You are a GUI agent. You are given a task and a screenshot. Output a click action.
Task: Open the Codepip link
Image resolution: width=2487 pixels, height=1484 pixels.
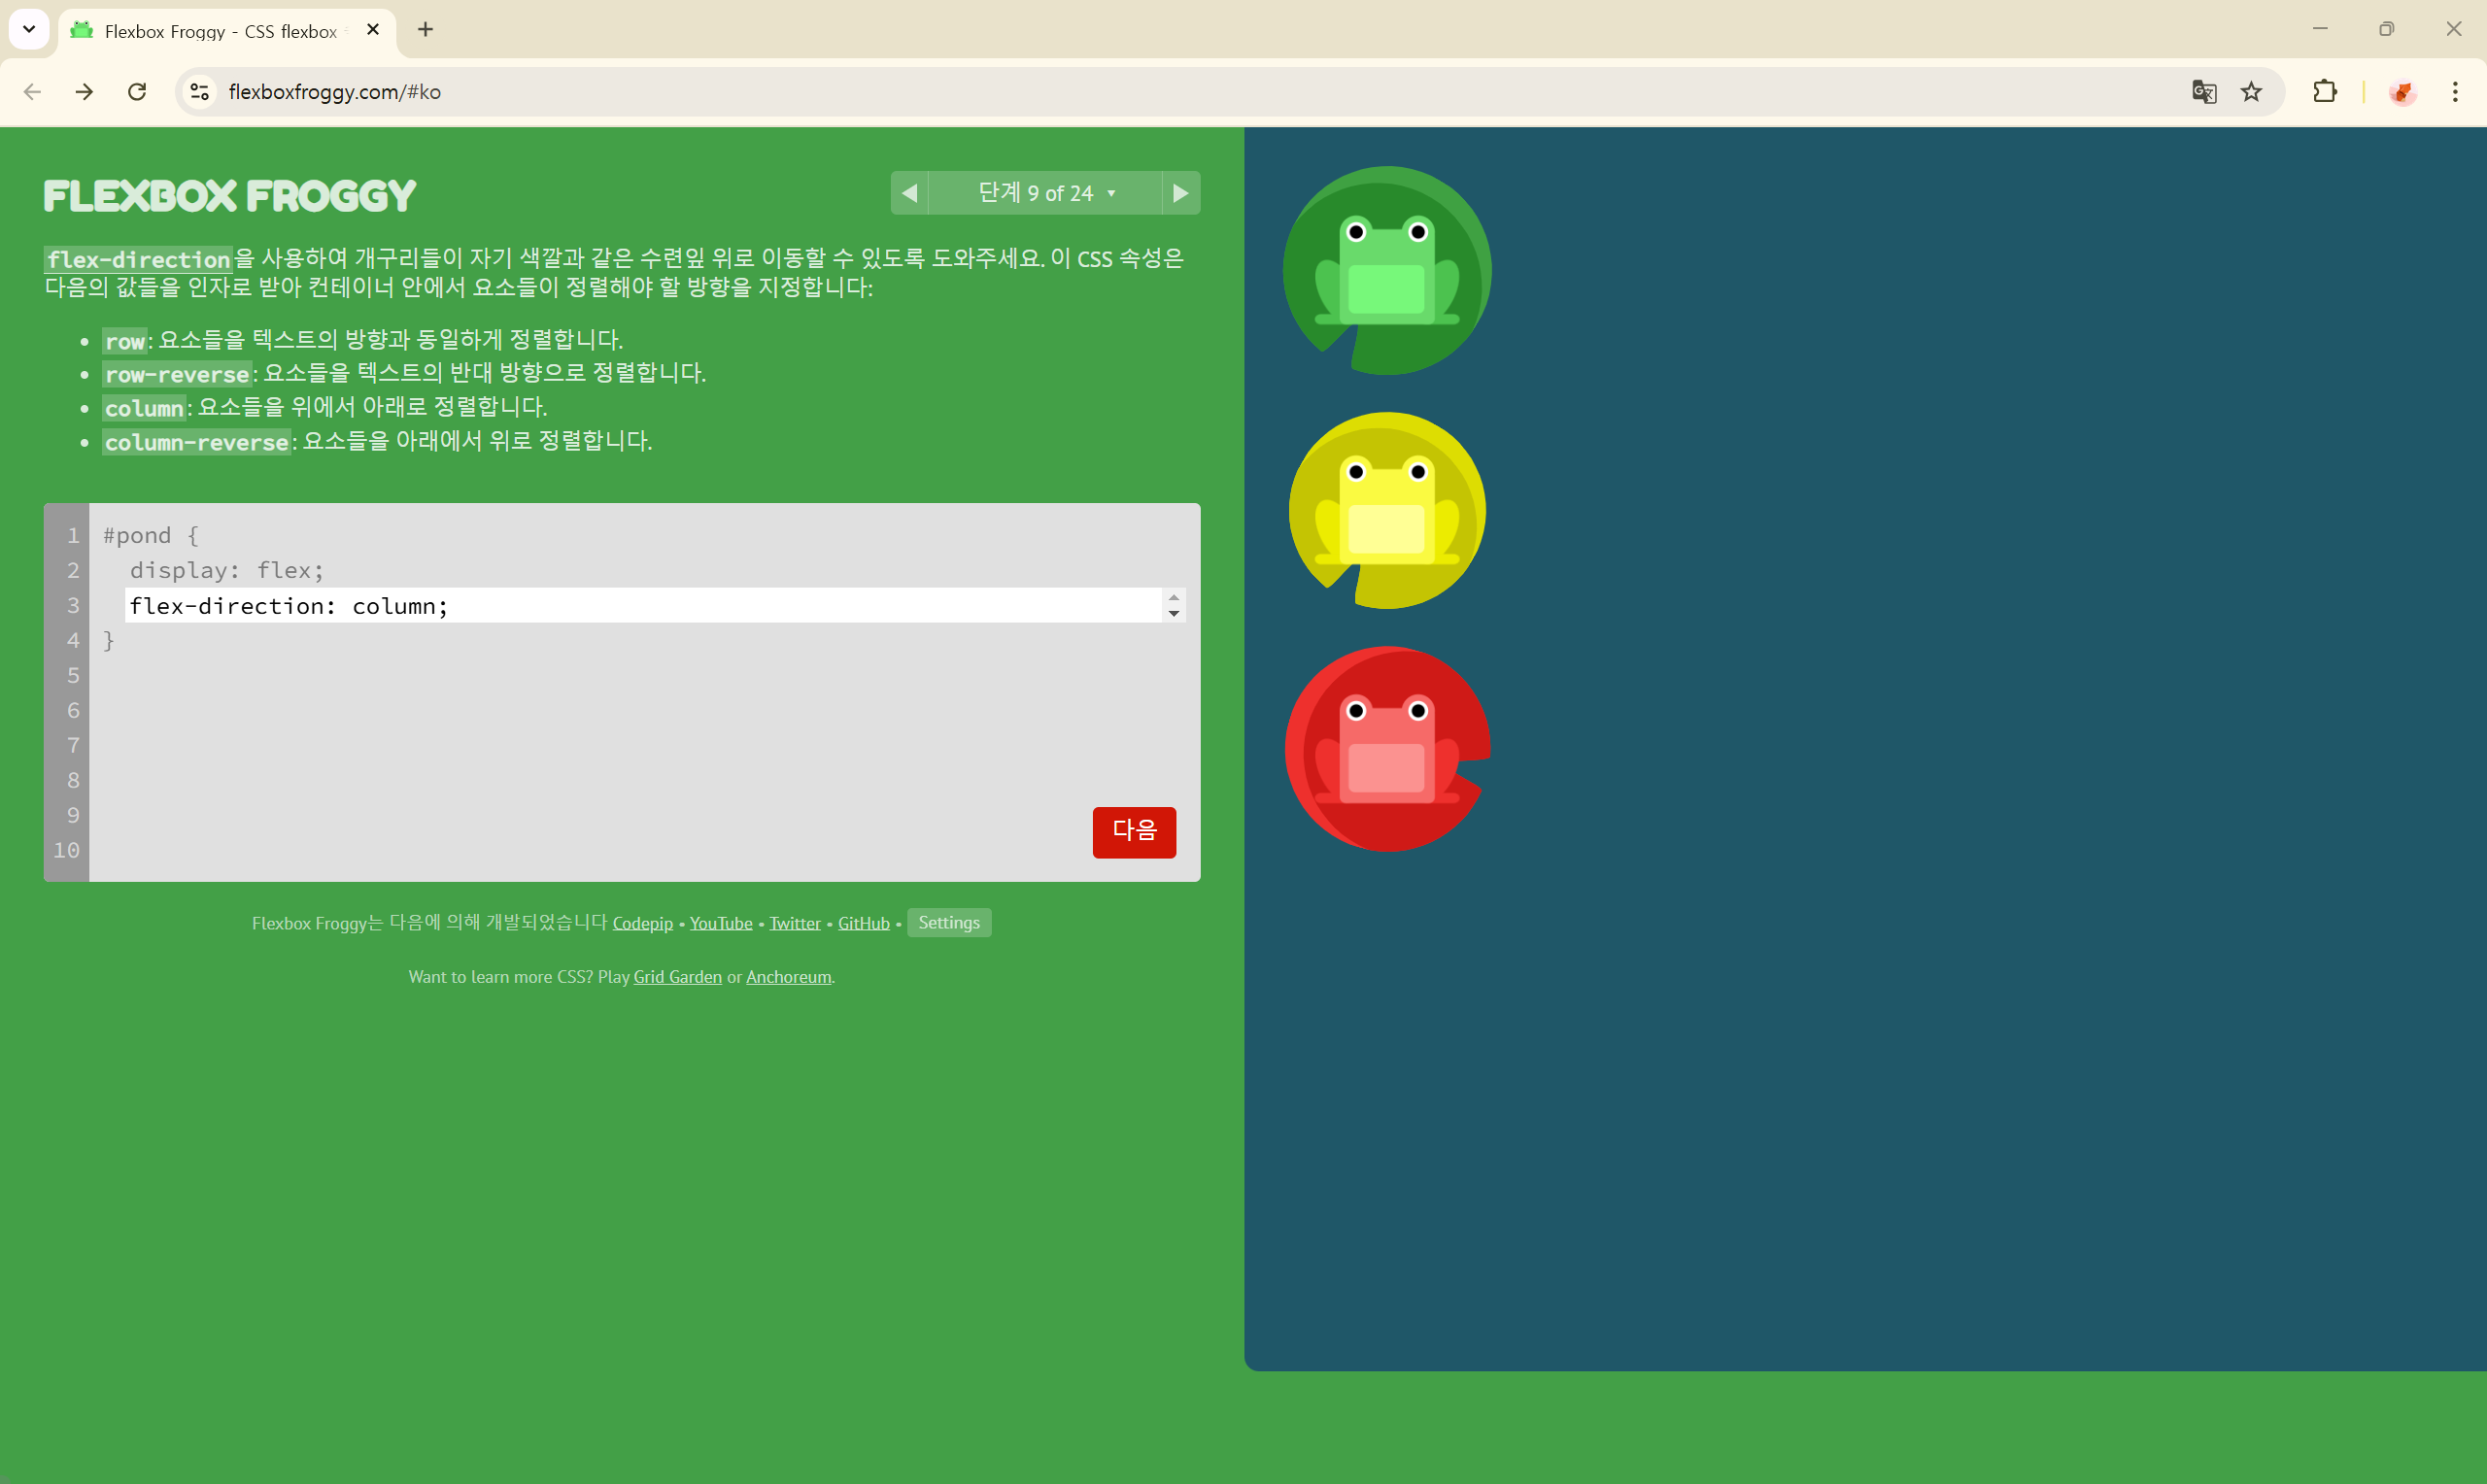pos(642,923)
